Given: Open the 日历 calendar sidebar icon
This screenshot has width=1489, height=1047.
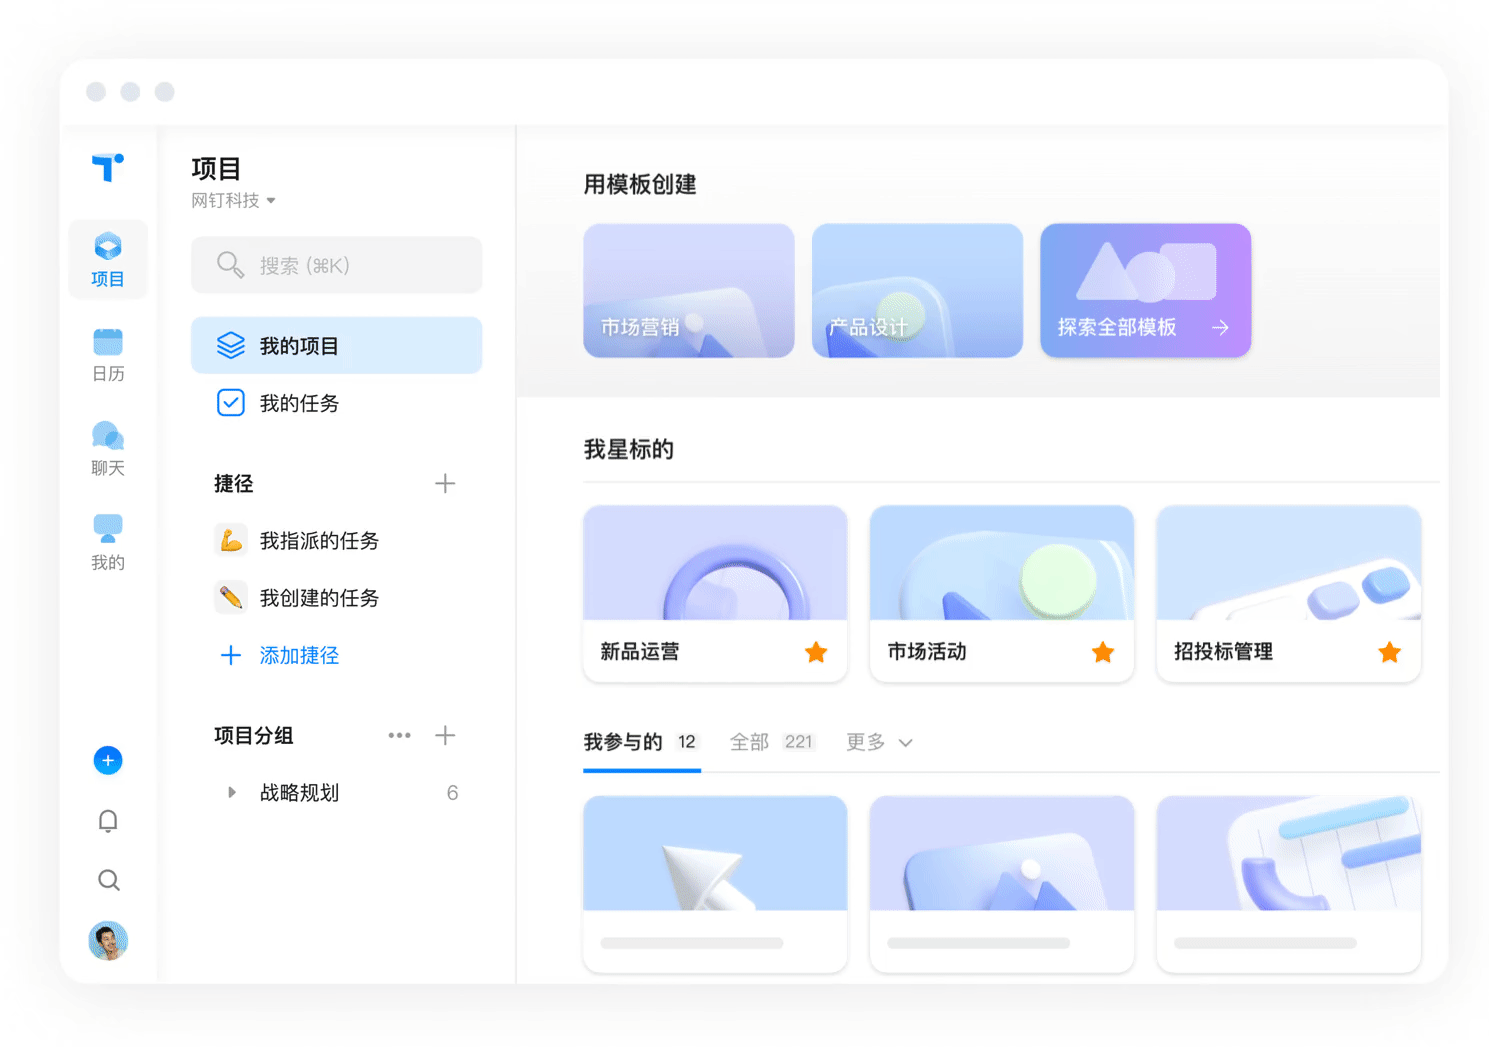Looking at the screenshot, I should point(107,354).
